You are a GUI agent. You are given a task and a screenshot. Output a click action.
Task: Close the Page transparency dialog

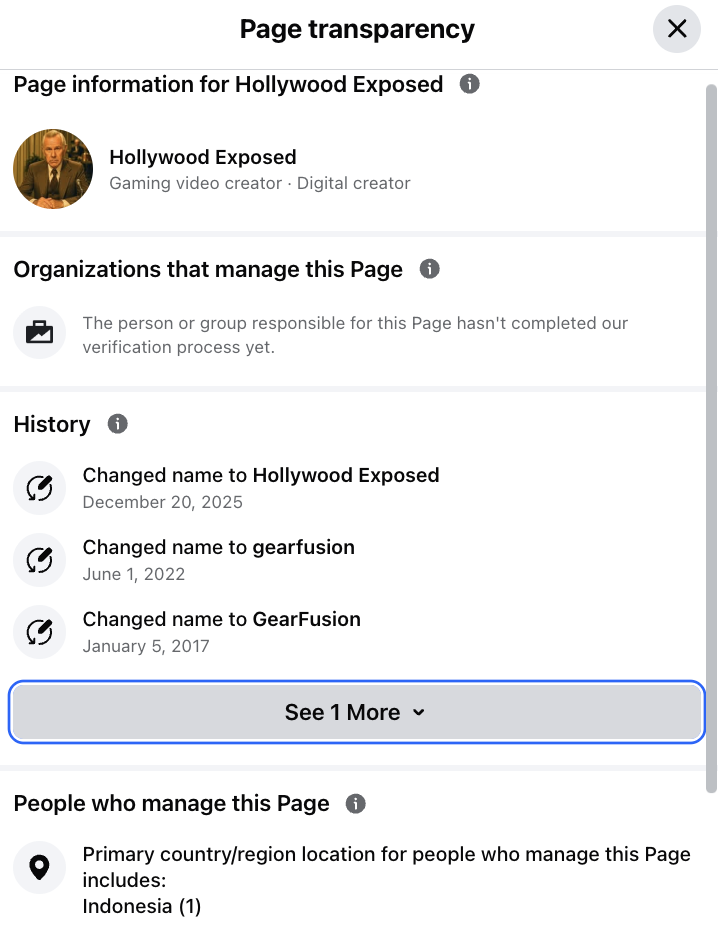(677, 29)
